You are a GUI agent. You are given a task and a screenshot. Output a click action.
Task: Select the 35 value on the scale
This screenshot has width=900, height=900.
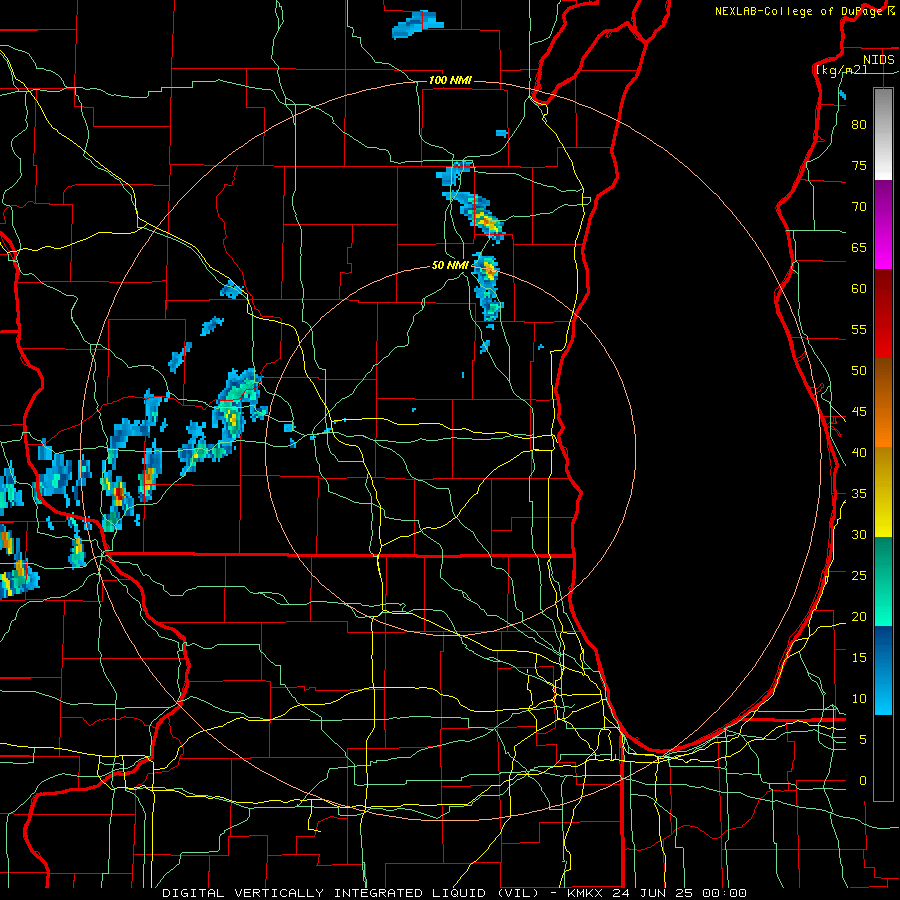click(859, 494)
